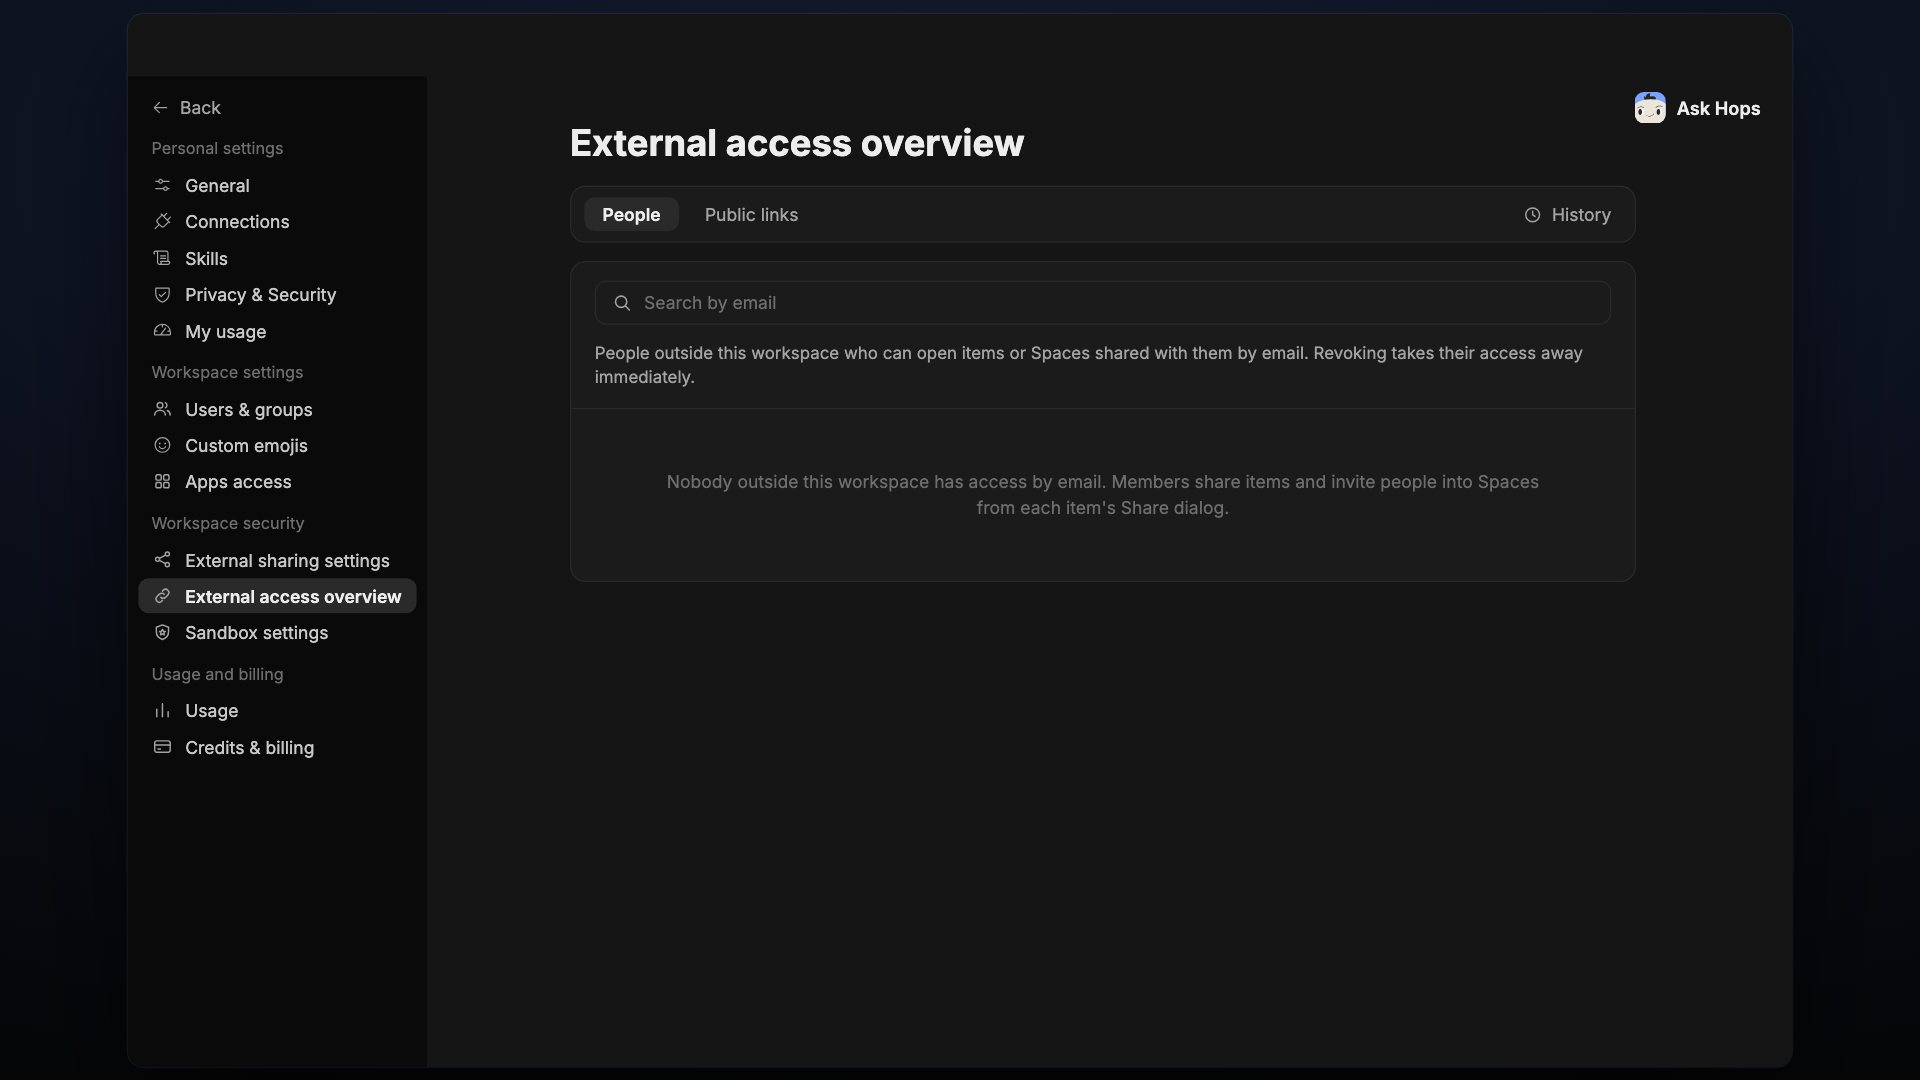Click the 'Nobody outside this workspace' message
The image size is (1920, 1080).
1102,495
